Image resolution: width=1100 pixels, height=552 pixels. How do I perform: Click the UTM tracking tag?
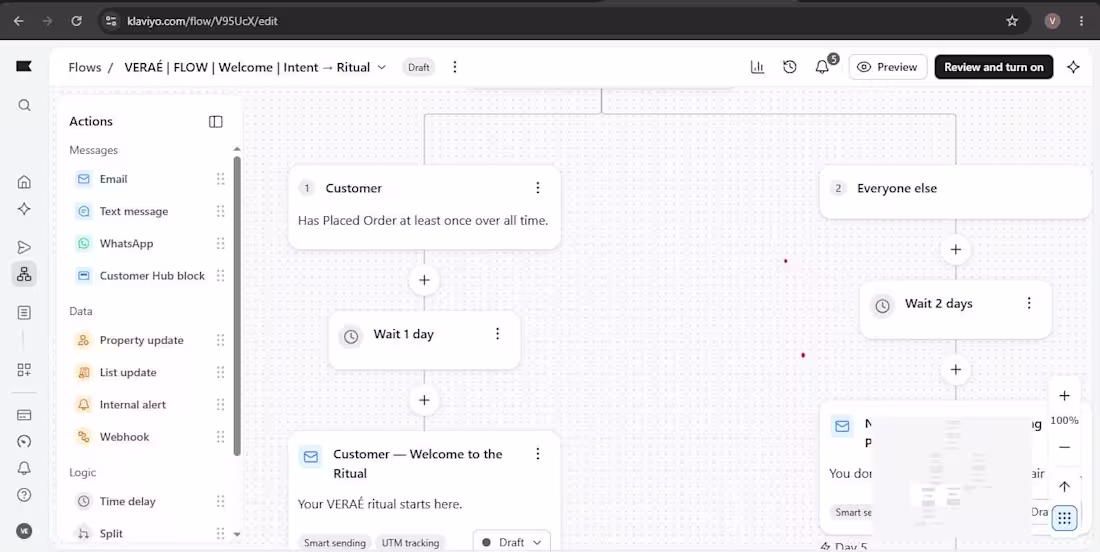(410, 543)
